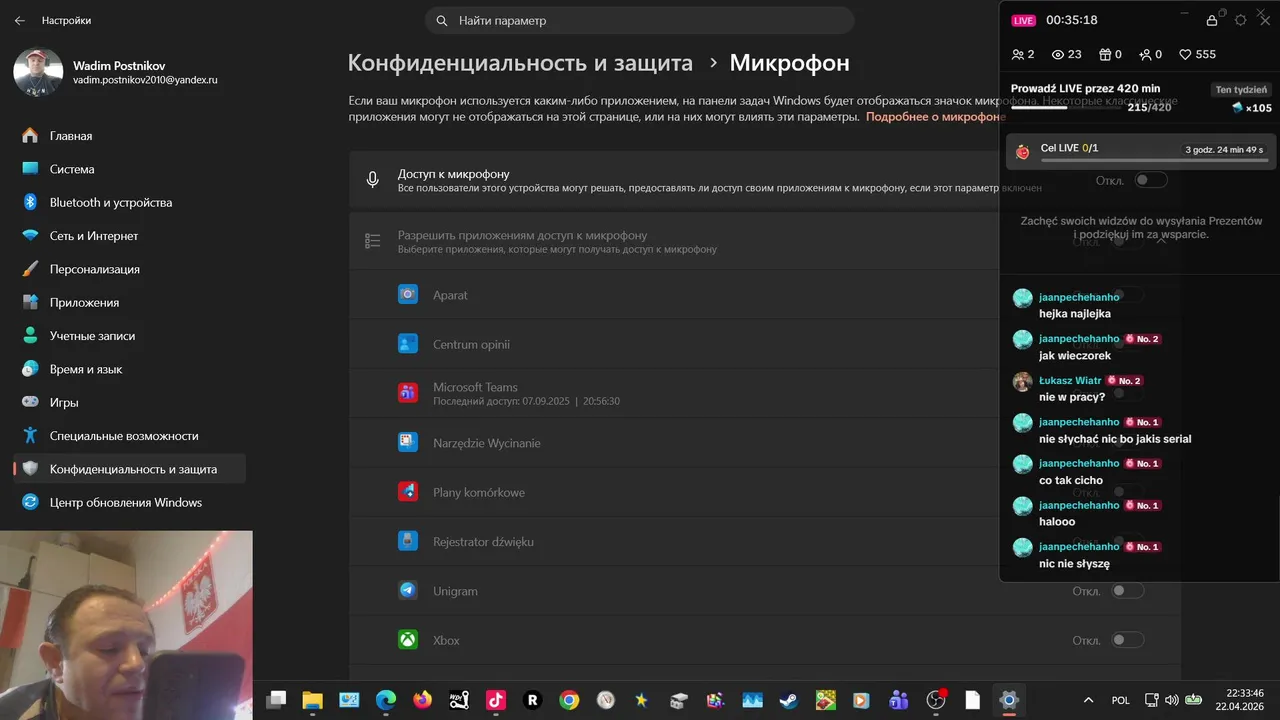The height and width of the screenshot is (720, 1280).
Task: Toggle microphone access for Aparat
Action: click(x=1128, y=295)
